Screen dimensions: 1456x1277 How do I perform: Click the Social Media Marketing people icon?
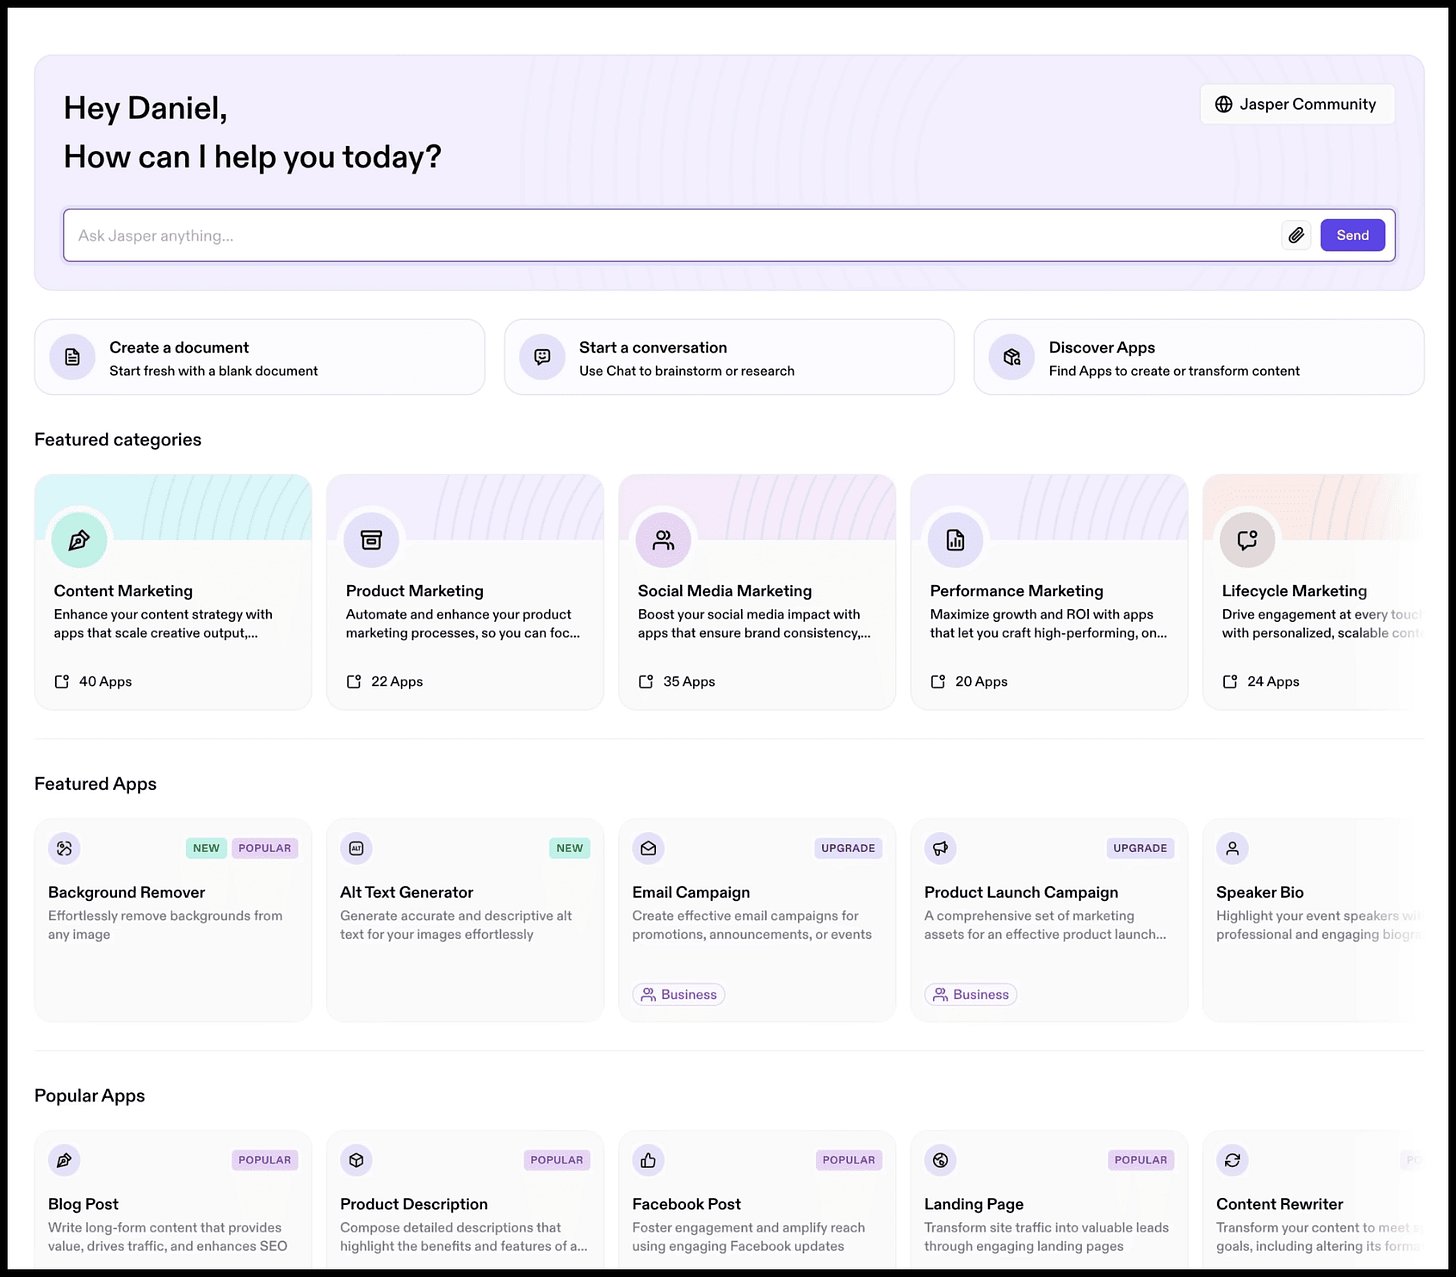pos(663,540)
